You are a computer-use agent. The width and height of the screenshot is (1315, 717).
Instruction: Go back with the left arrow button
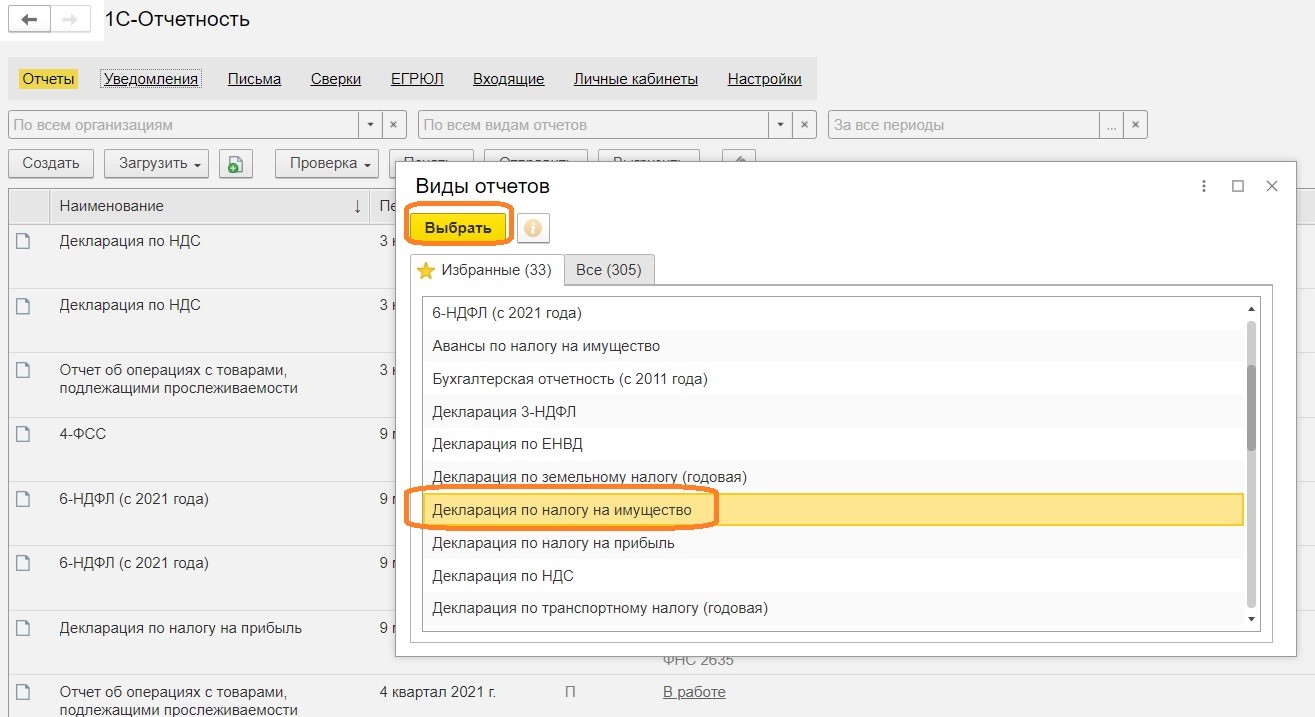[x=29, y=20]
